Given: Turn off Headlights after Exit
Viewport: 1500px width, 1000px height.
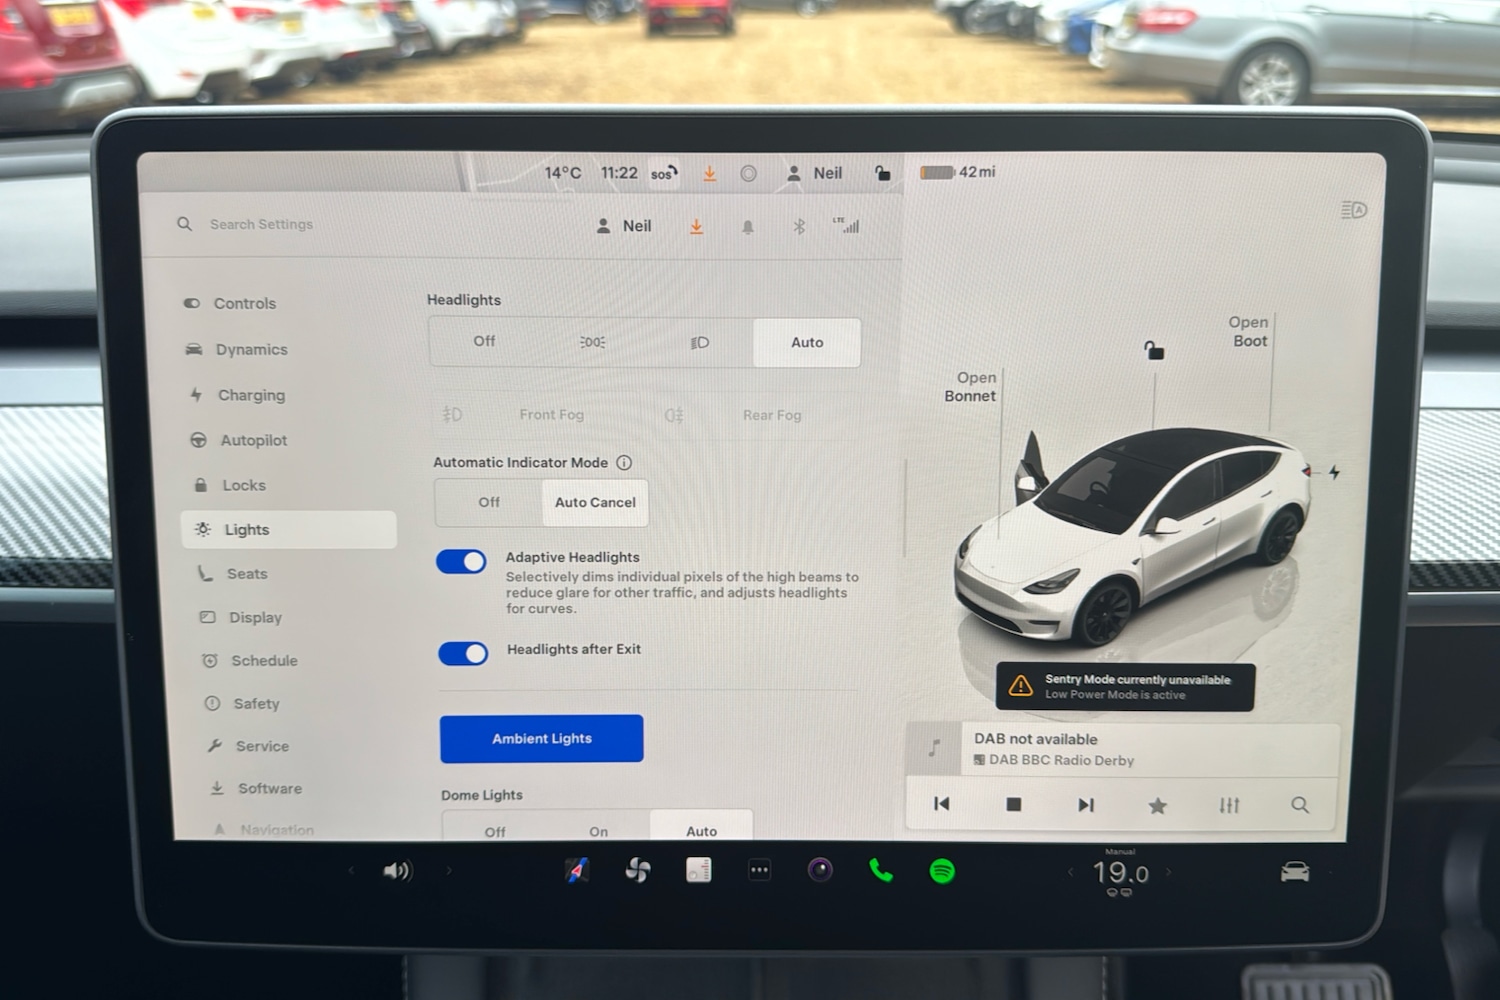Looking at the screenshot, I should click(461, 653).
